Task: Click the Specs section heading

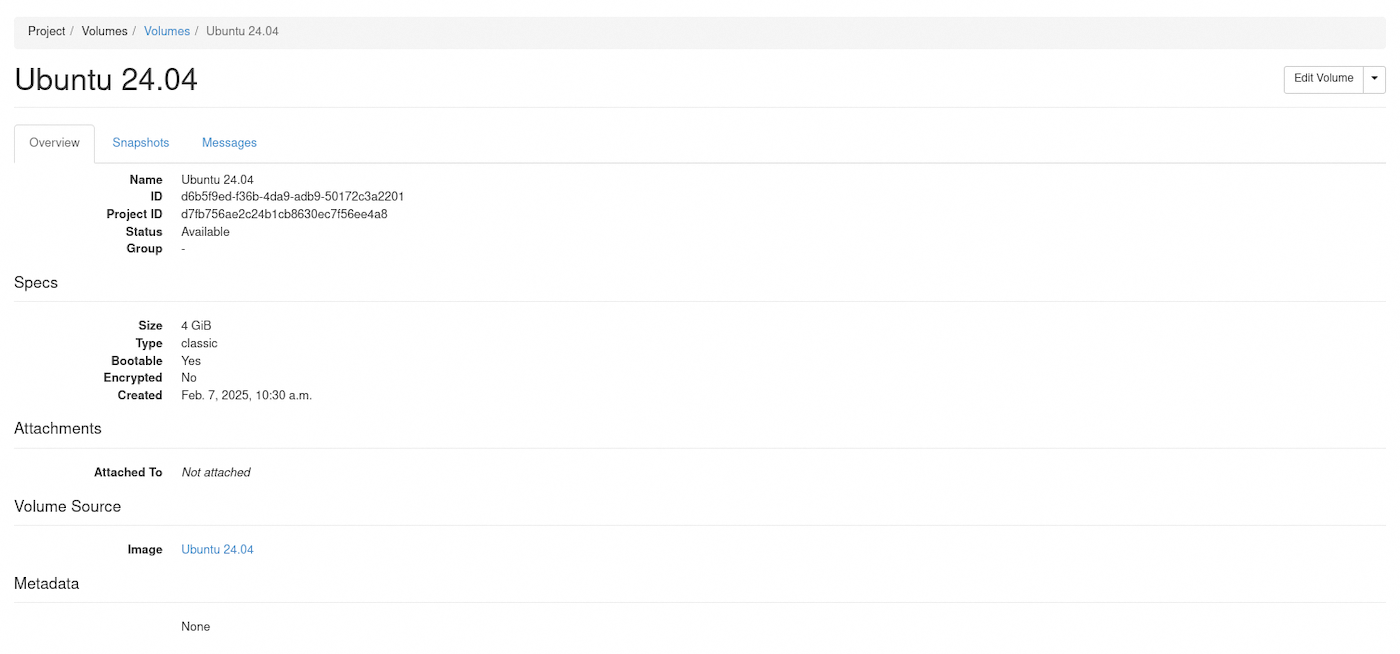Action: 36,283
